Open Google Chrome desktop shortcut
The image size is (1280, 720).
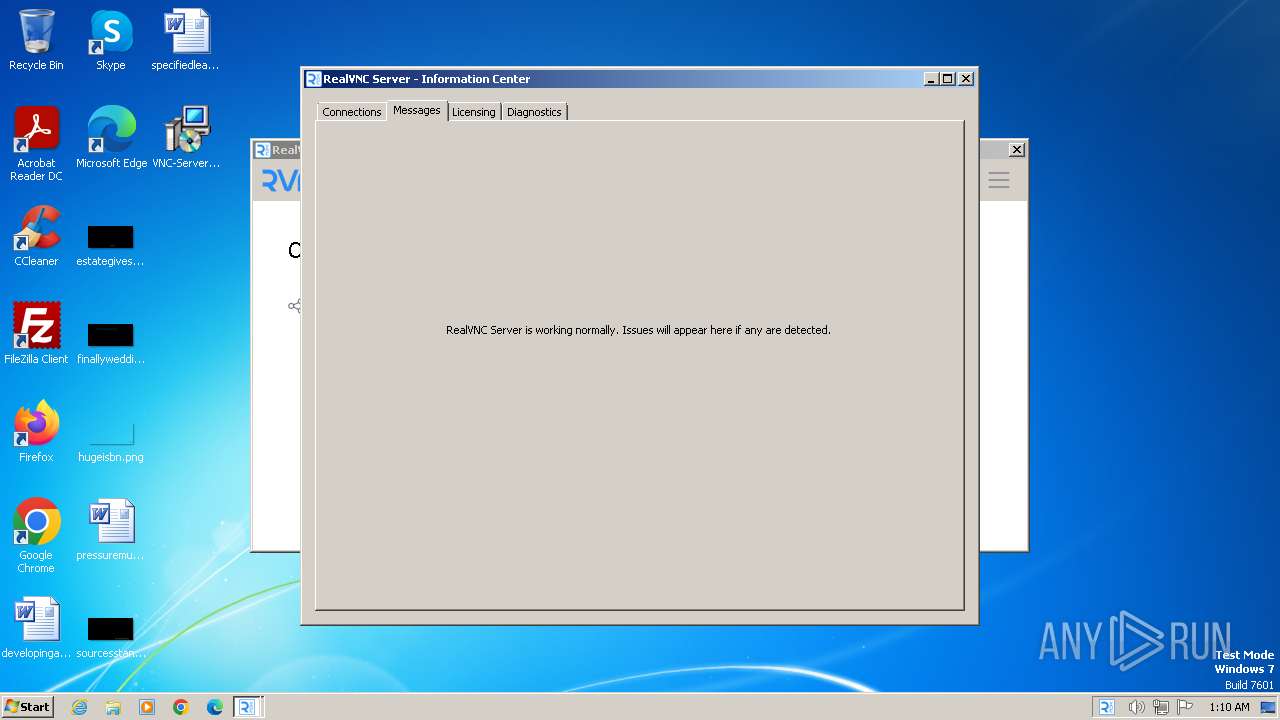click(36, 537)
